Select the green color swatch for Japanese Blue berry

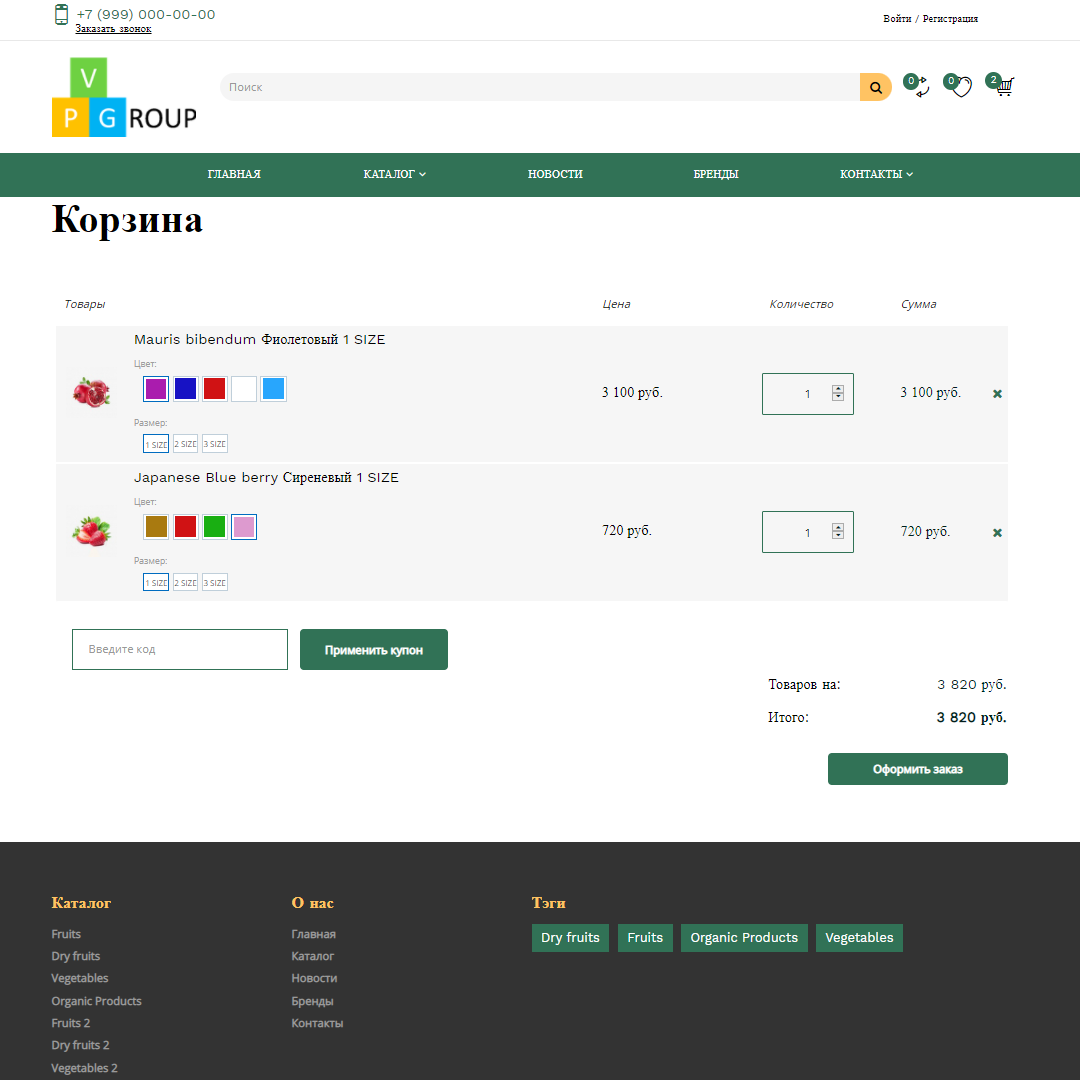click(x=214, y=527)
